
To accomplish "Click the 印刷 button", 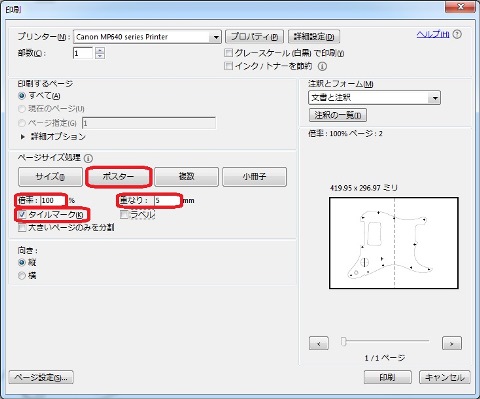I will [x=388, y=378].
